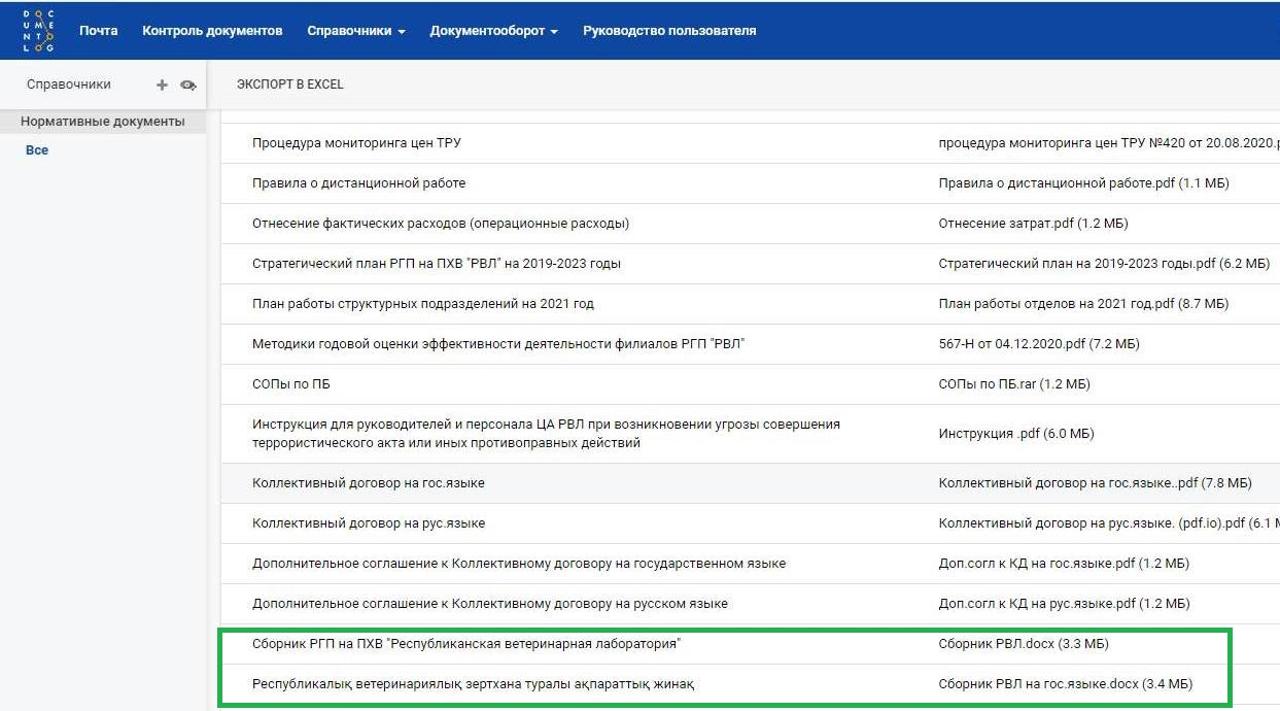Image resolution: width=1280 pixels, height=711 pixels.
Task: Download План работы отделов на 2021 год.pdf
Action: tap(1083, 303)
